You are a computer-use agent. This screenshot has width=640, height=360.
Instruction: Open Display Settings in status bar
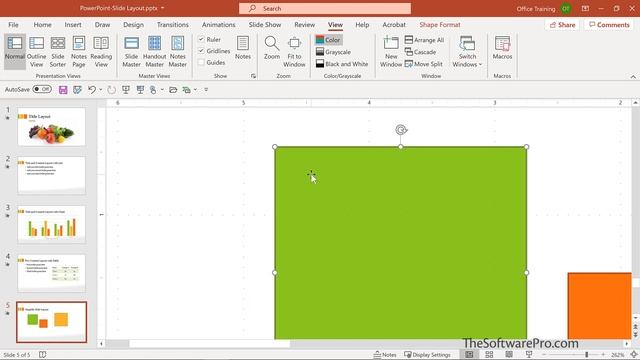pyautogui.click(x=427, y=355)
